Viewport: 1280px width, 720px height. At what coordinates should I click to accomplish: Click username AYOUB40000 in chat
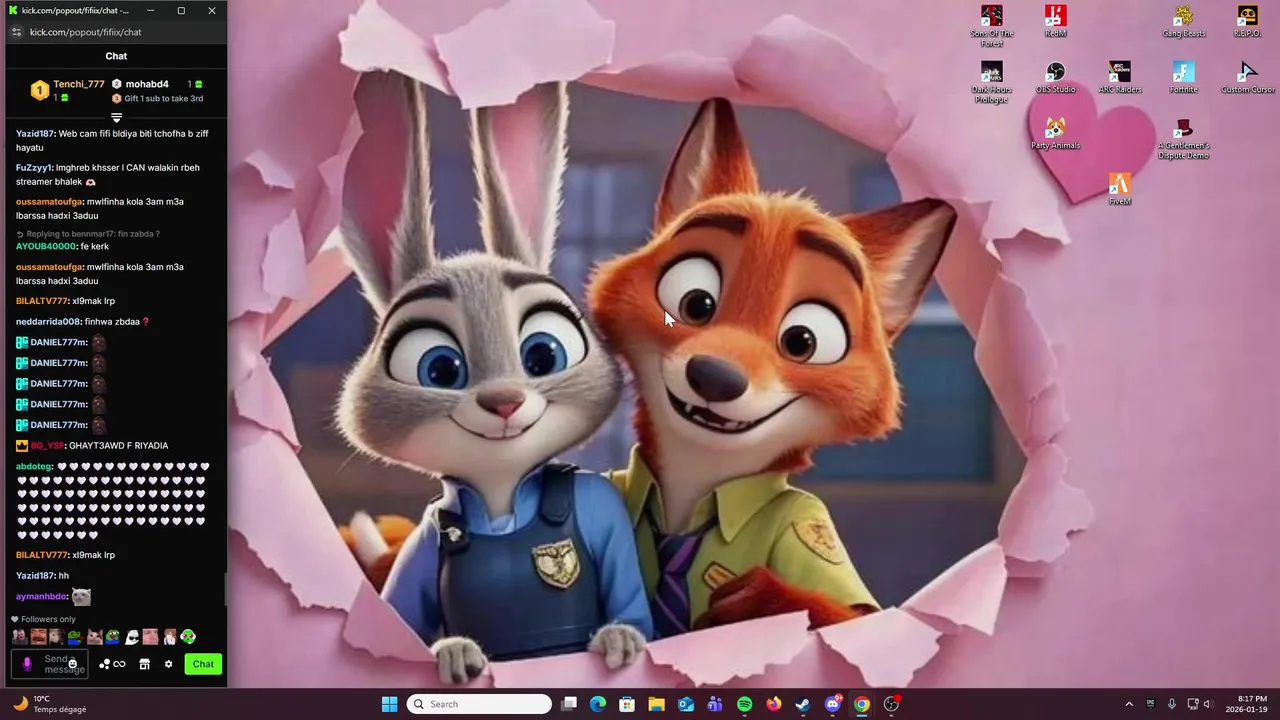pos(46,247)
